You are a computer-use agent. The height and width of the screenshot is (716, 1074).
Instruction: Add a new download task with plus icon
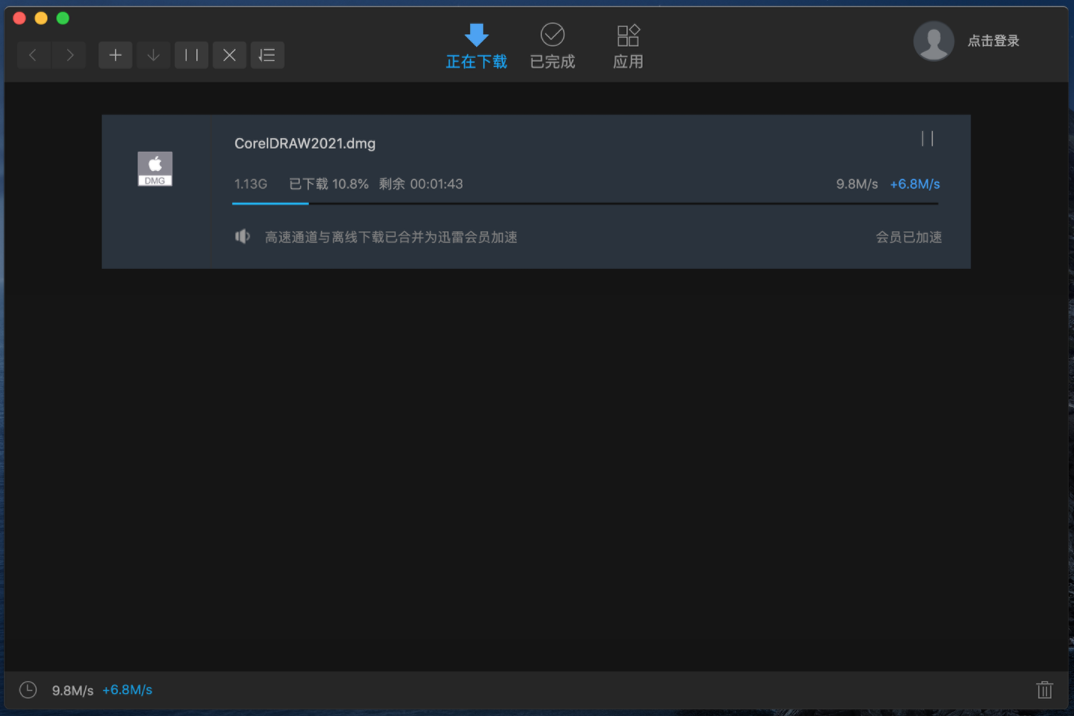(115, 55)
